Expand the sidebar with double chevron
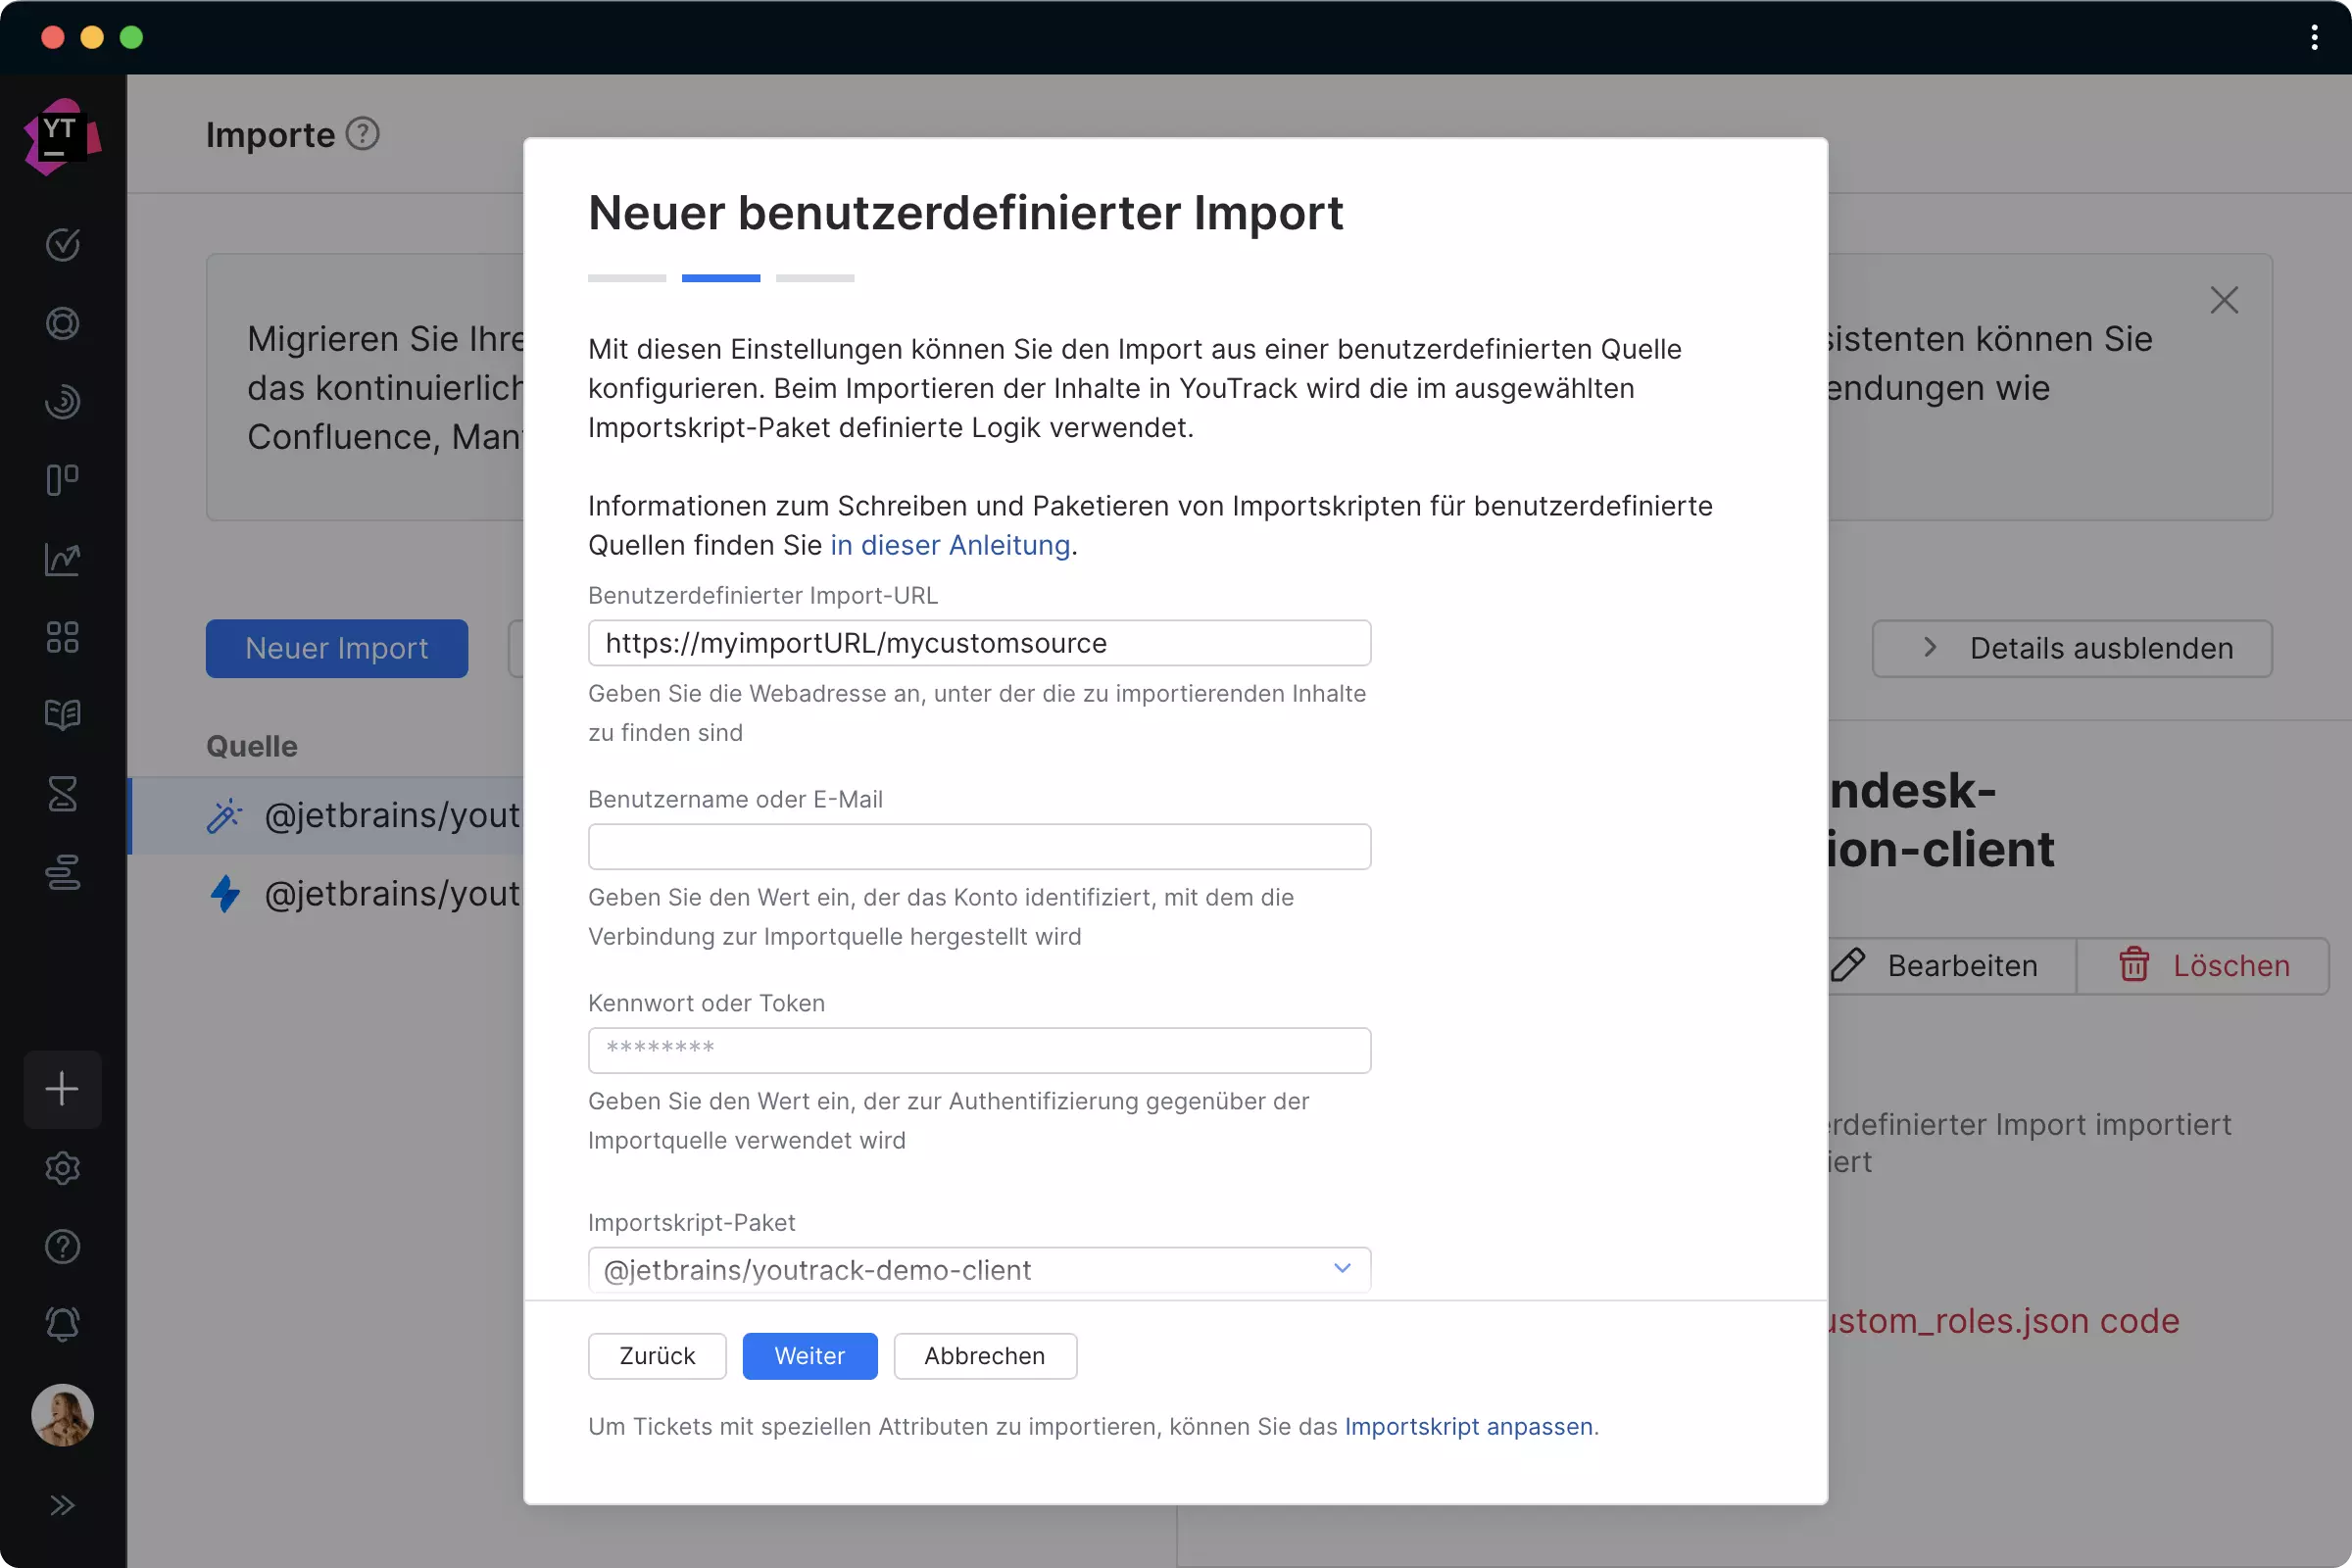 click(62, 1505)
